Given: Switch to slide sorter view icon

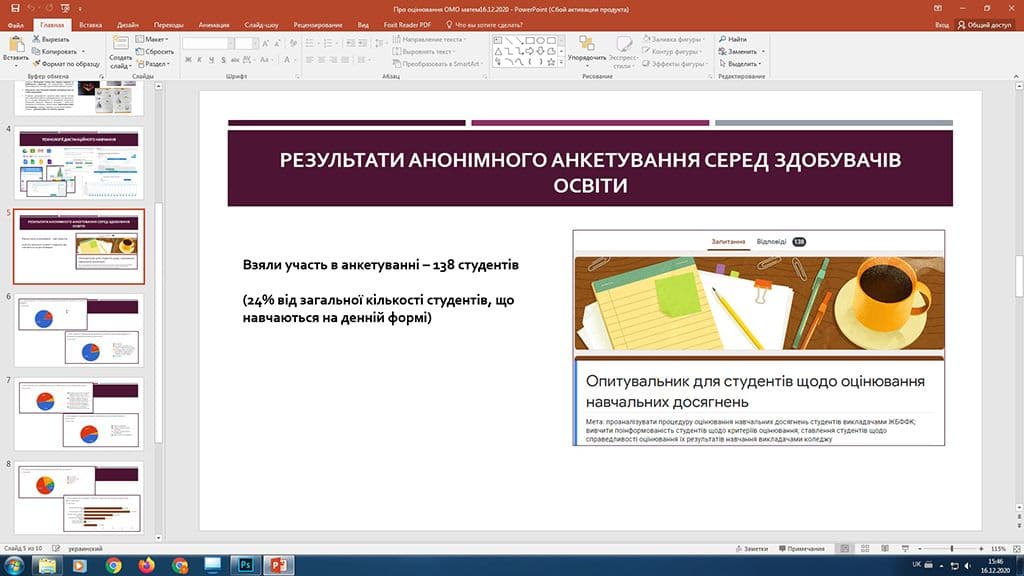Looking at the screenshot, I should click(x=865, y=549).
